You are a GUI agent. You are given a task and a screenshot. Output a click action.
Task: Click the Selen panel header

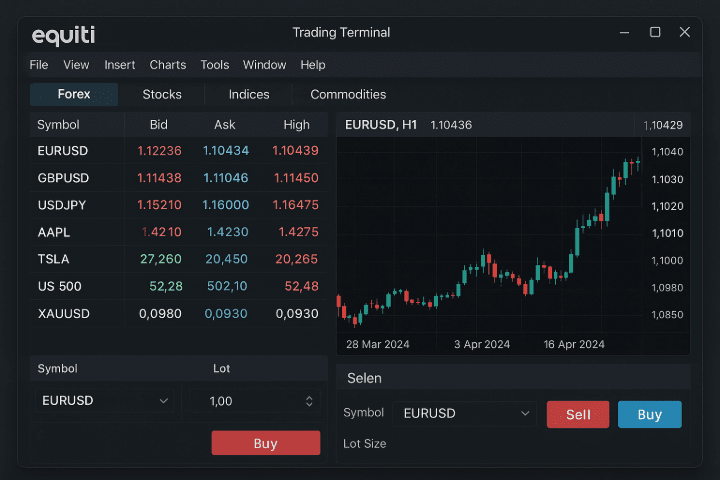(513, 378)
